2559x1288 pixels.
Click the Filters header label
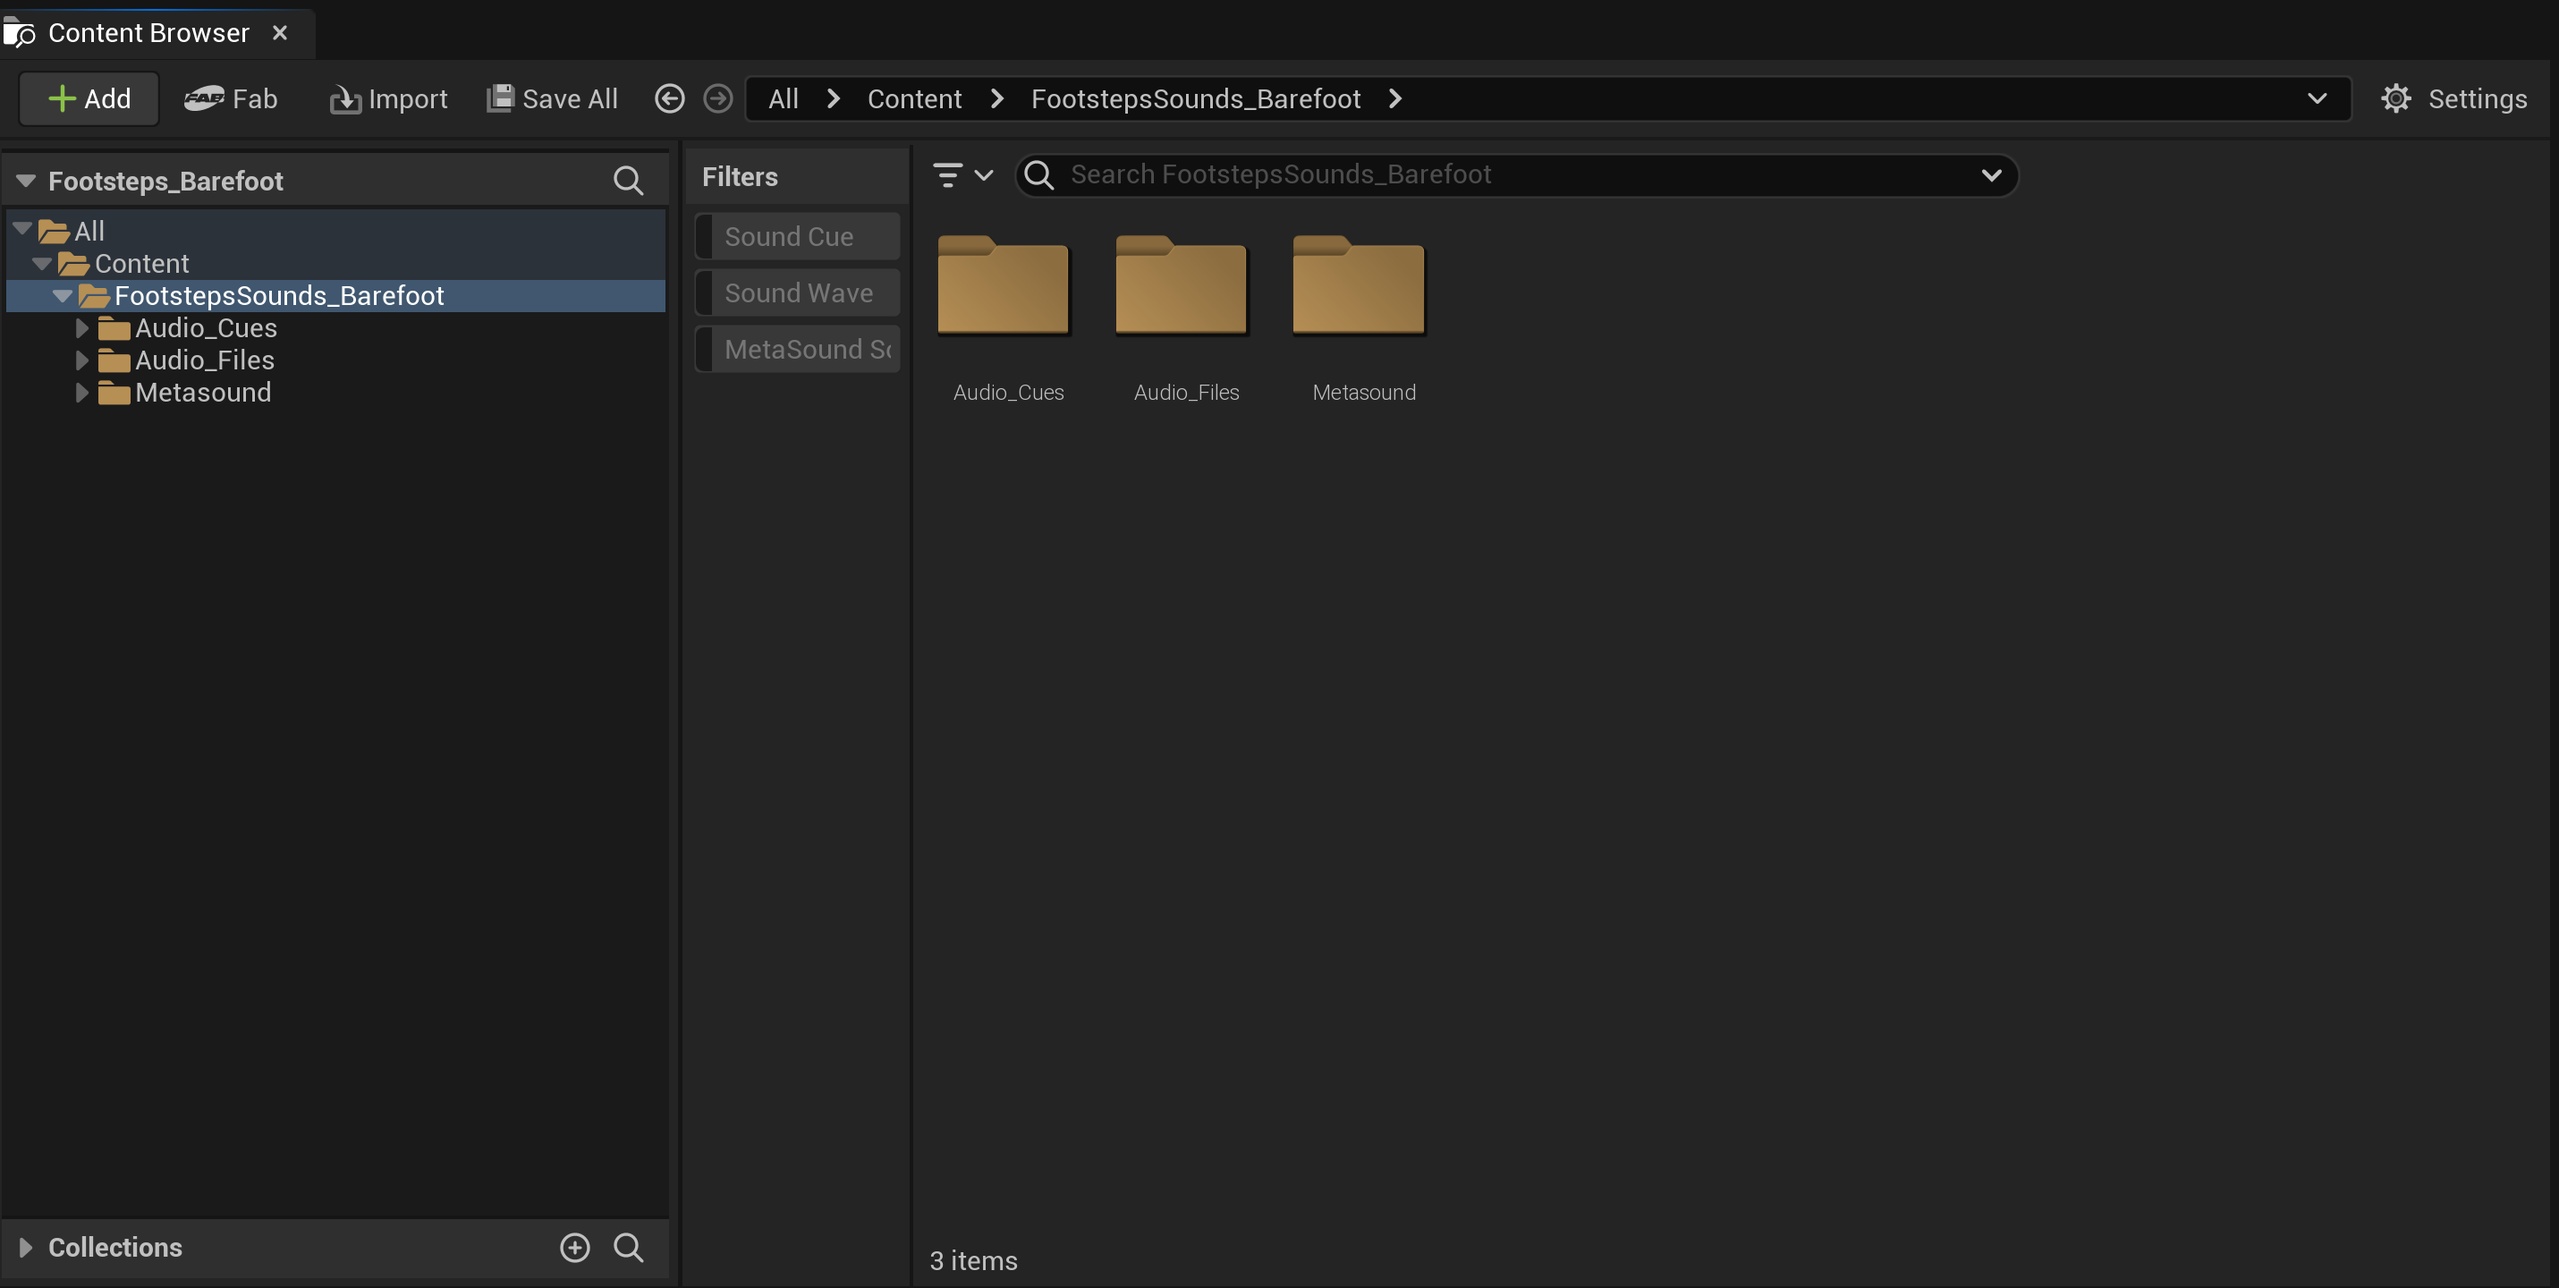[x=740, y=177]
